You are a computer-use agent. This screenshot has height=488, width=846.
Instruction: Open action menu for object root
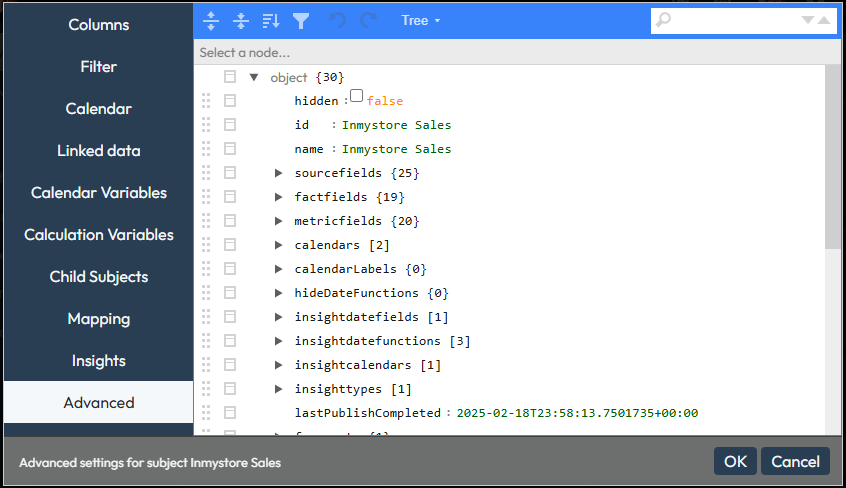tap(230, 77)
